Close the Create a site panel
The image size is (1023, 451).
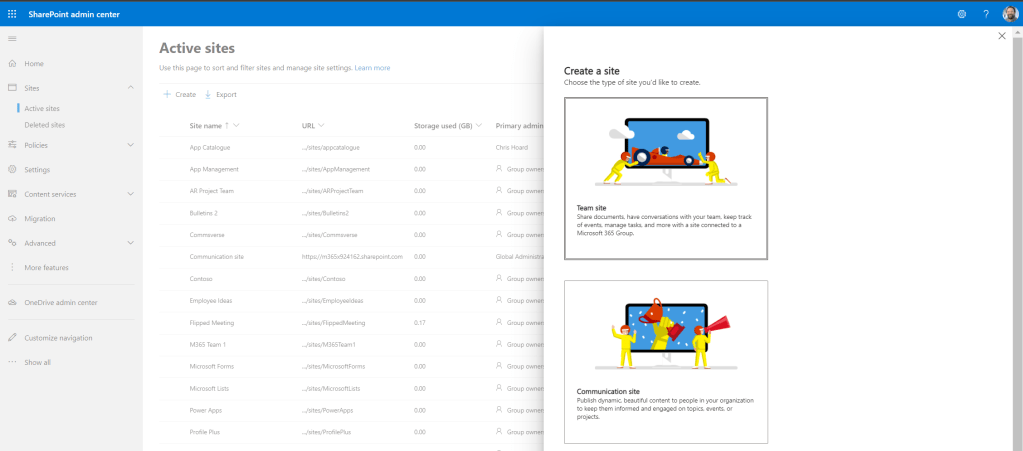[1002, 36]
